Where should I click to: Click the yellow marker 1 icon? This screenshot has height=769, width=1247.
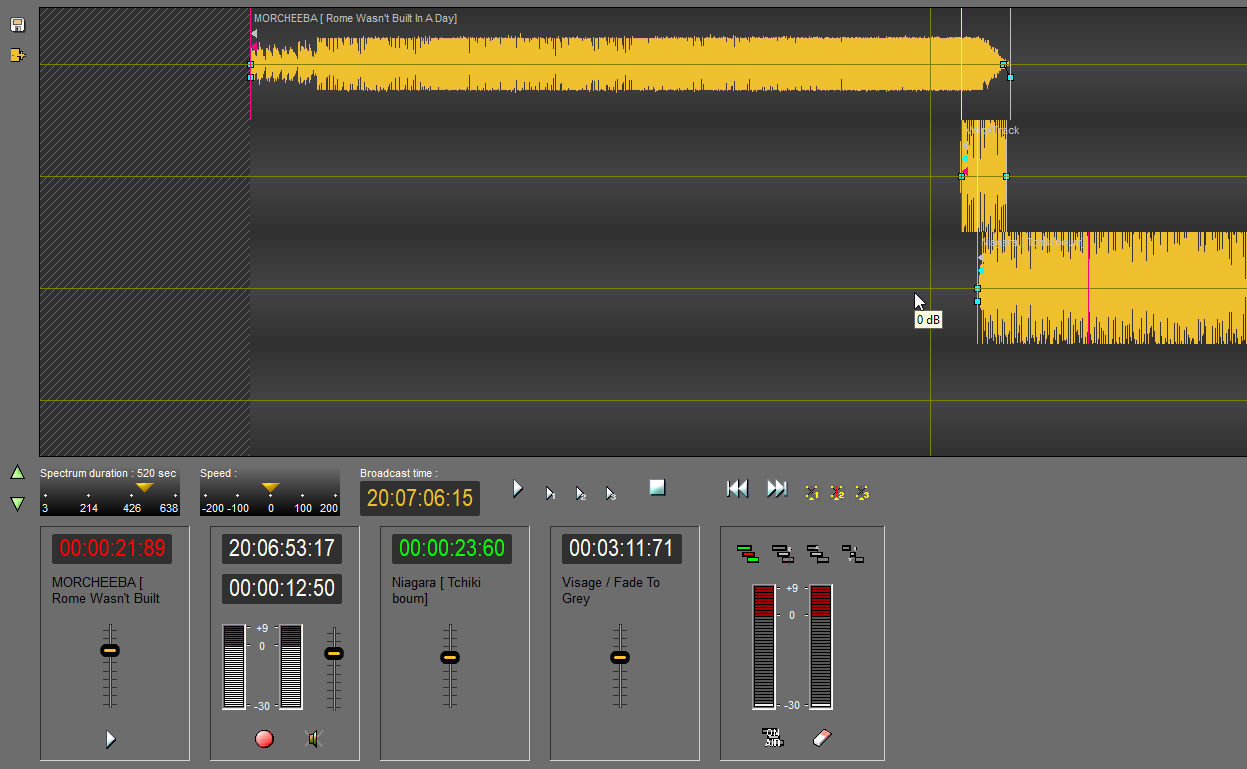(x=812, y=493)
